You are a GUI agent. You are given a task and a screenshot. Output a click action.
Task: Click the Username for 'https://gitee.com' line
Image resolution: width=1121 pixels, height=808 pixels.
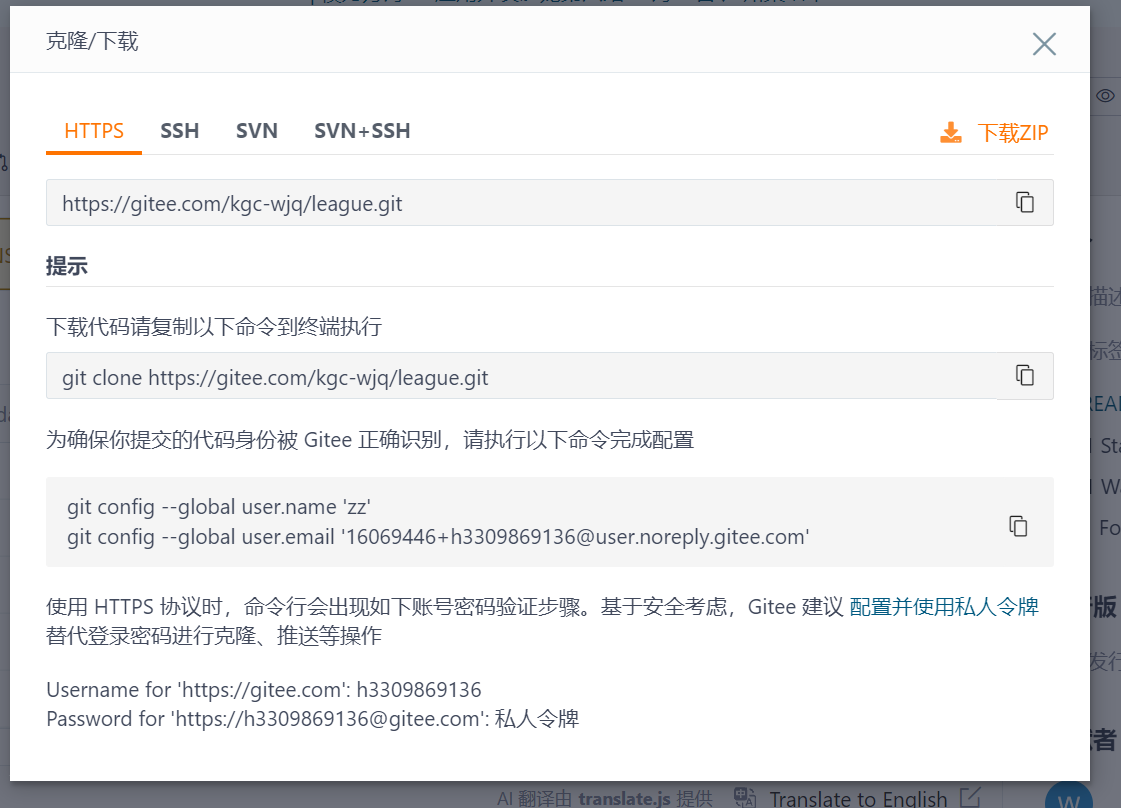(264, 690)
